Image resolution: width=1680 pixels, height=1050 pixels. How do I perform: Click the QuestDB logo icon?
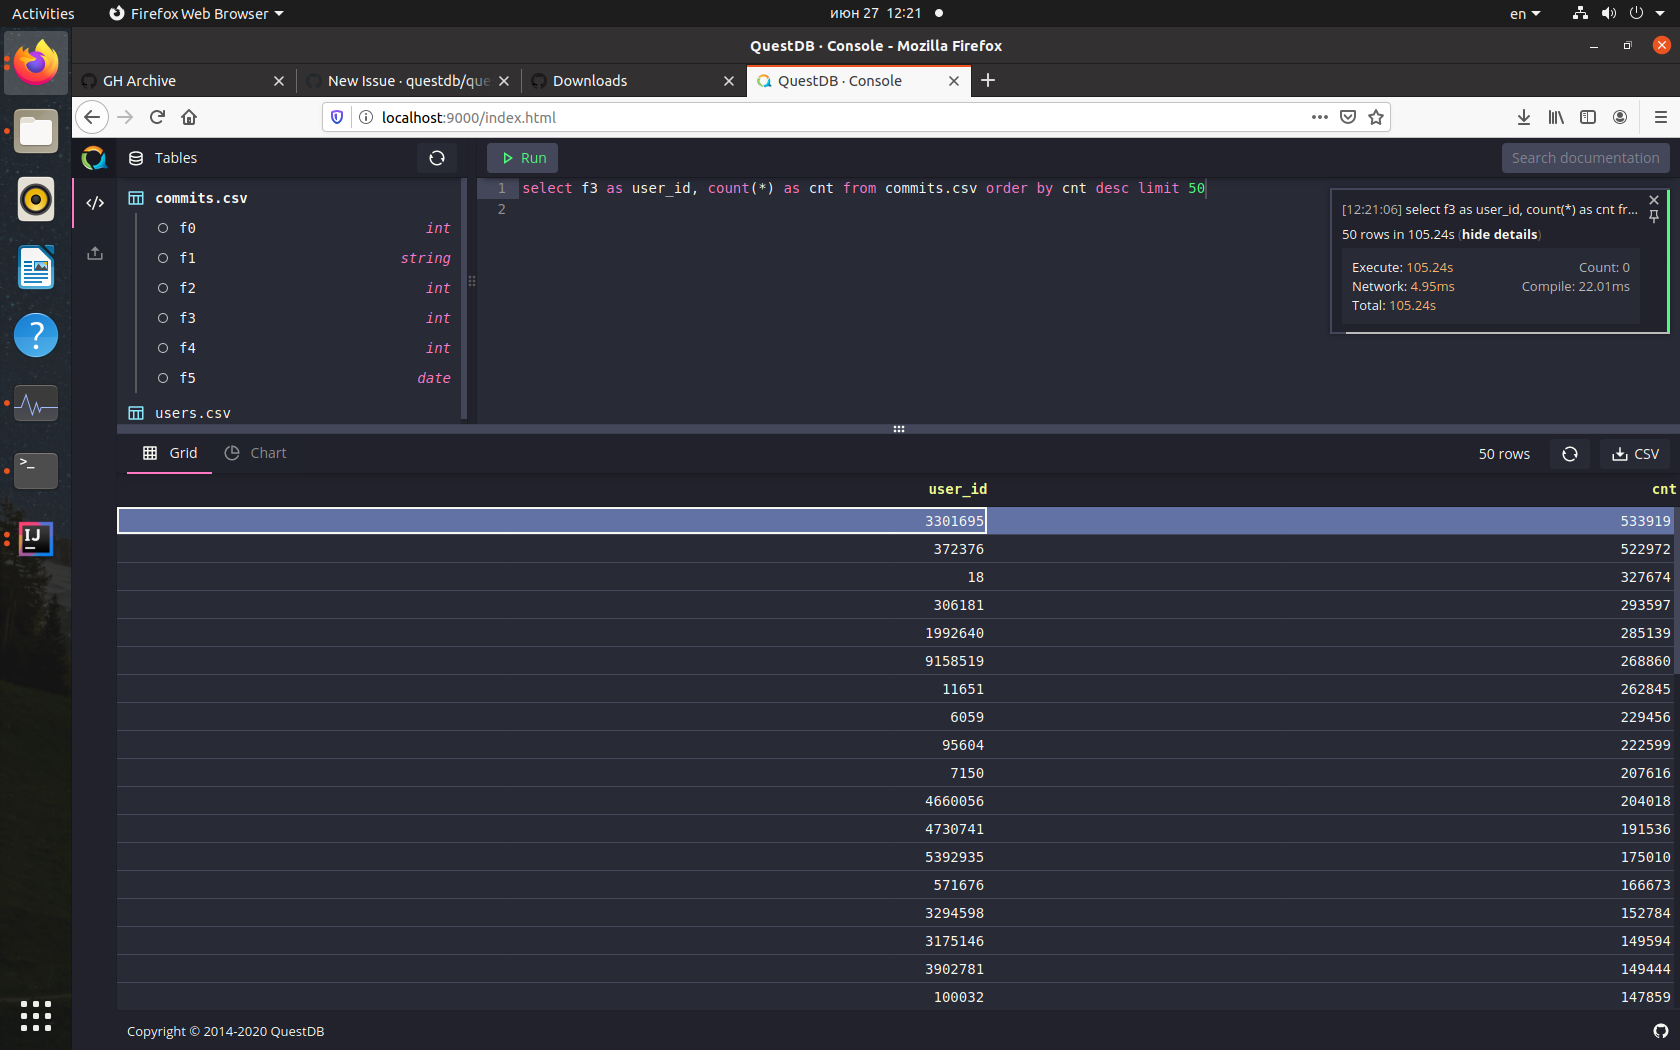pyautogui.click(x=93, y=157)
